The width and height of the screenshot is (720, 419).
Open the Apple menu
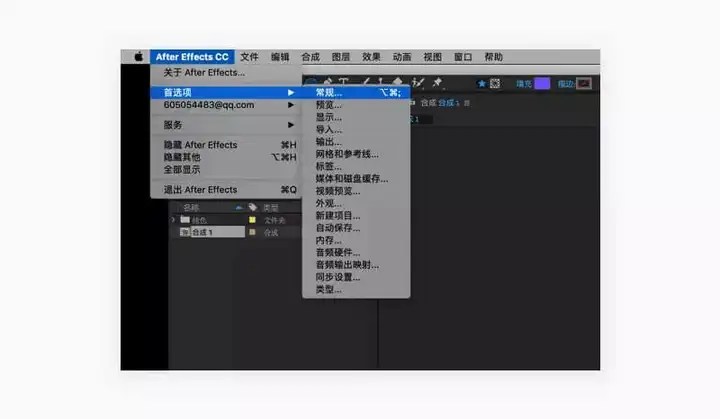point(138,57)
